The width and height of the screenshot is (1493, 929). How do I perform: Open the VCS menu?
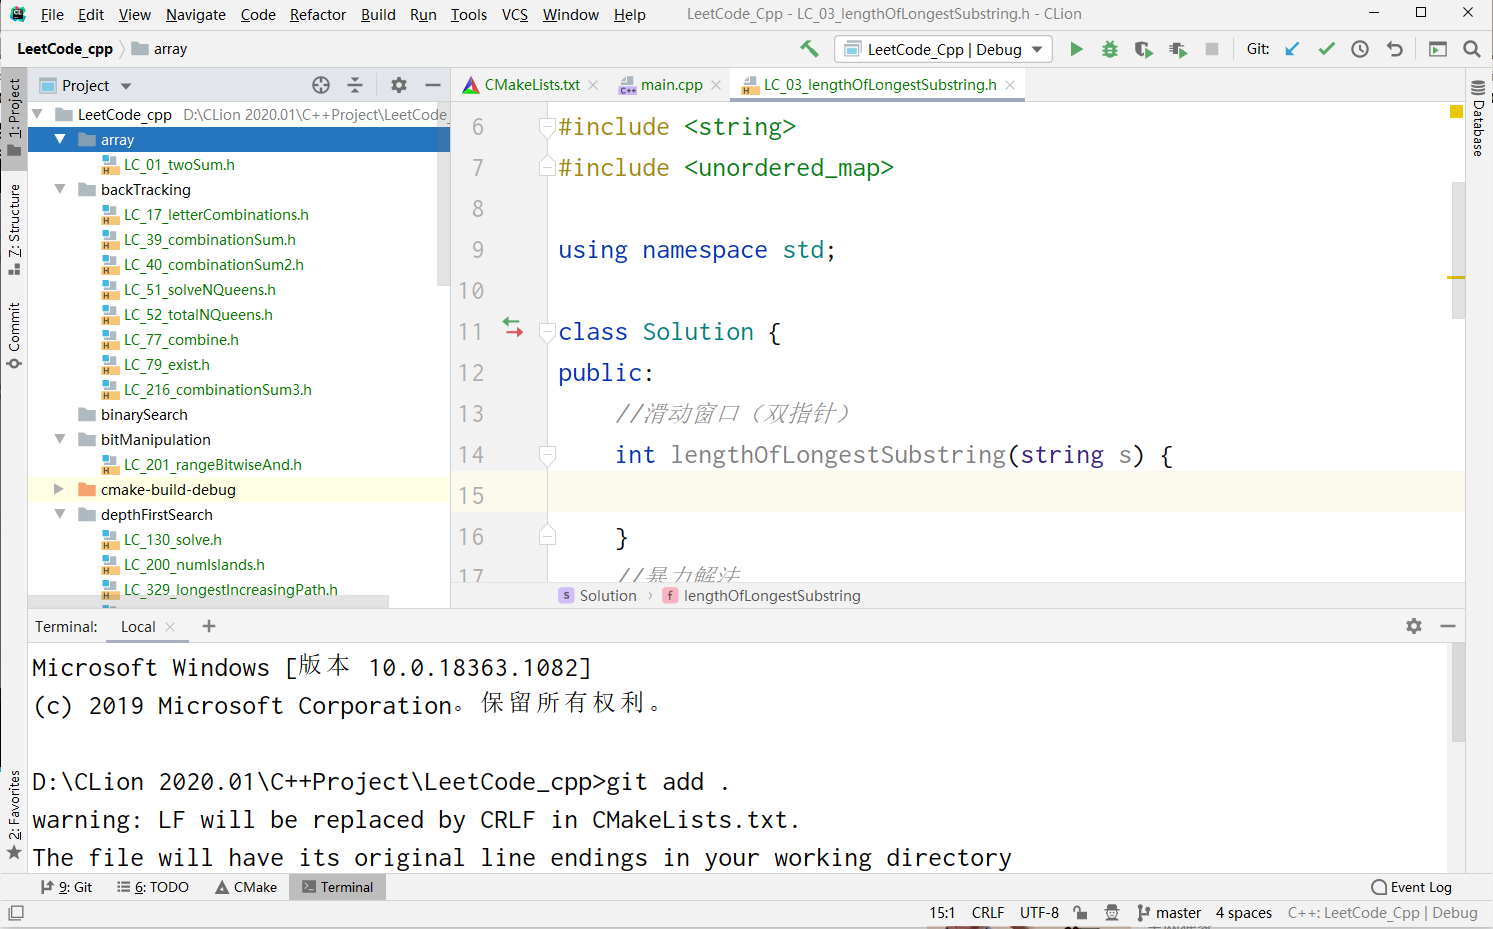tap(515, 14)
